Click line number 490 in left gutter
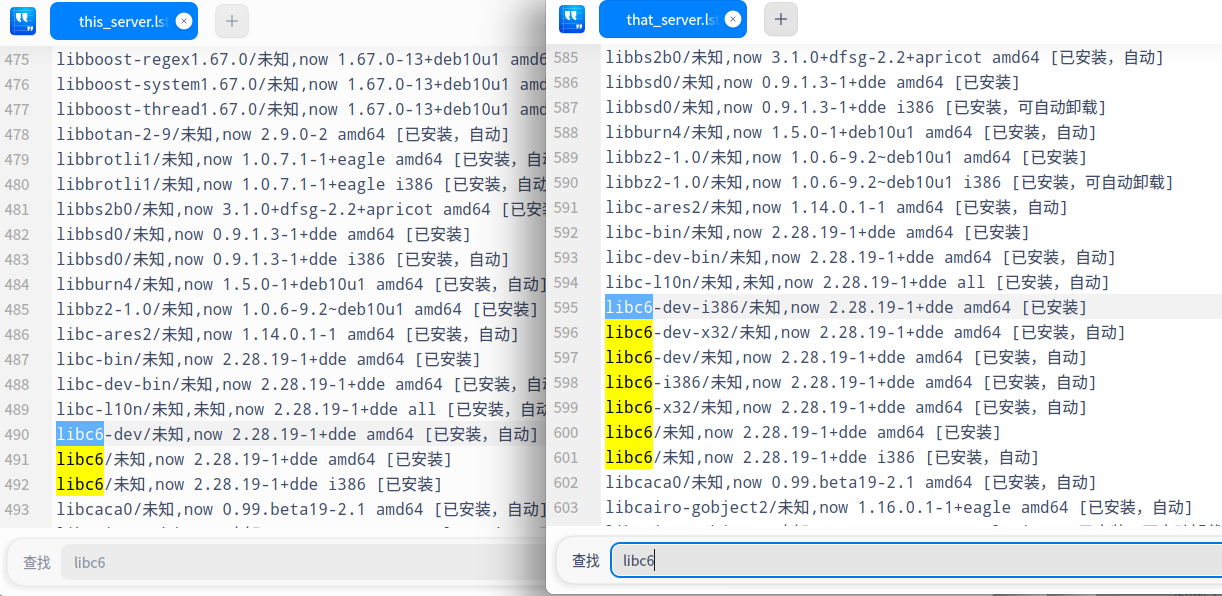 17,434
